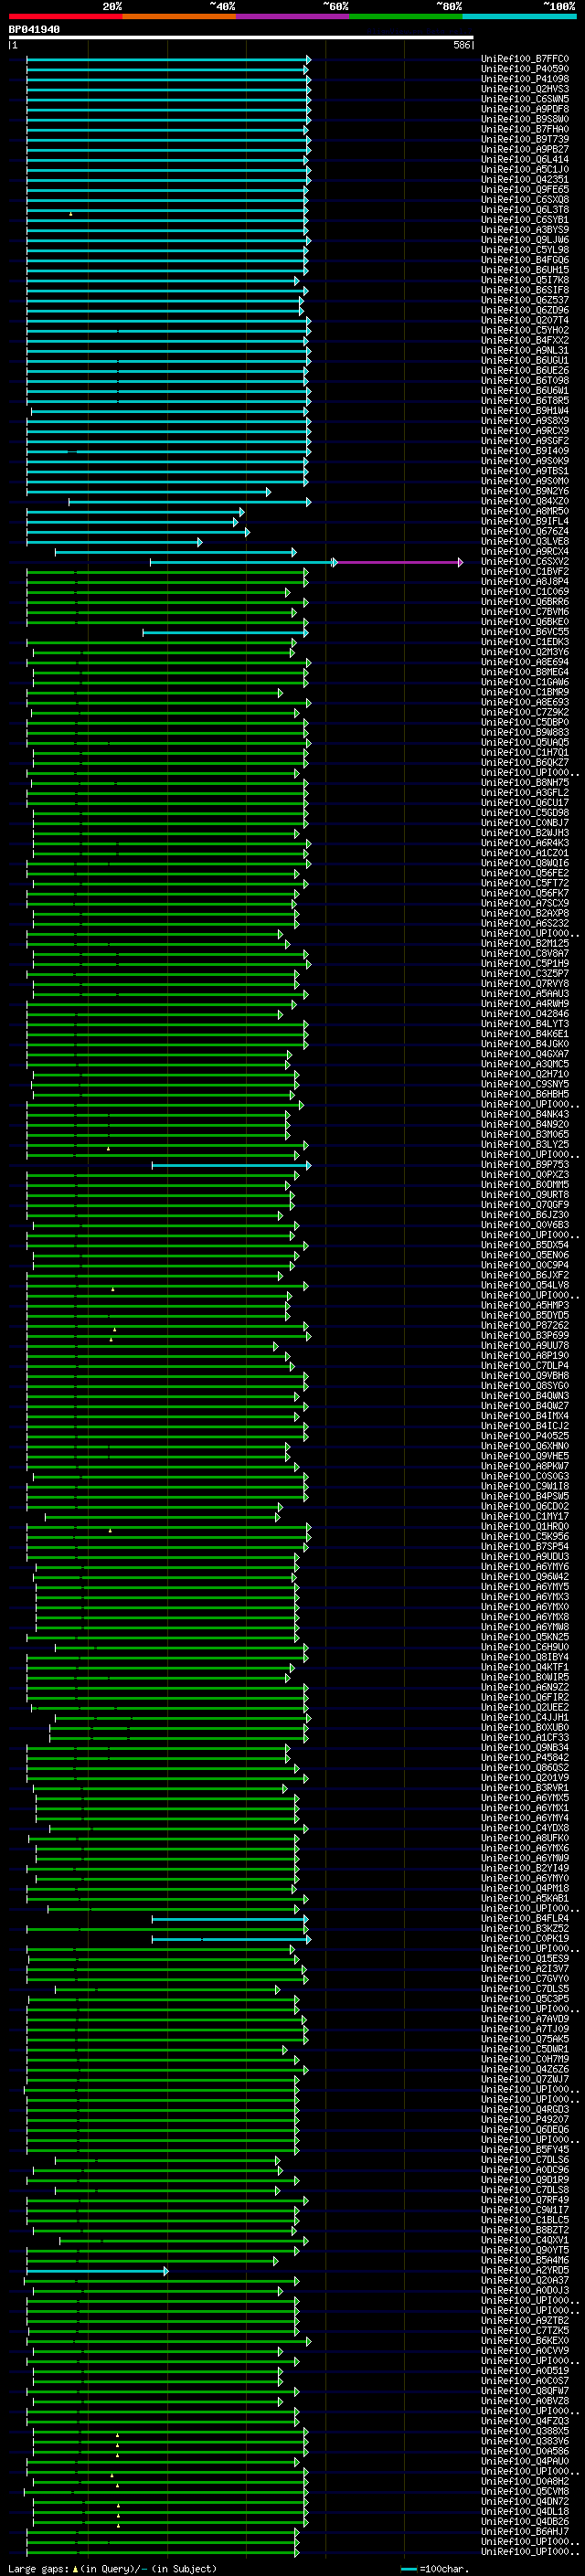Select the entry UniRef100_A7AVD9
This screenshot has height=2576, width=585.
[525, 2019]
